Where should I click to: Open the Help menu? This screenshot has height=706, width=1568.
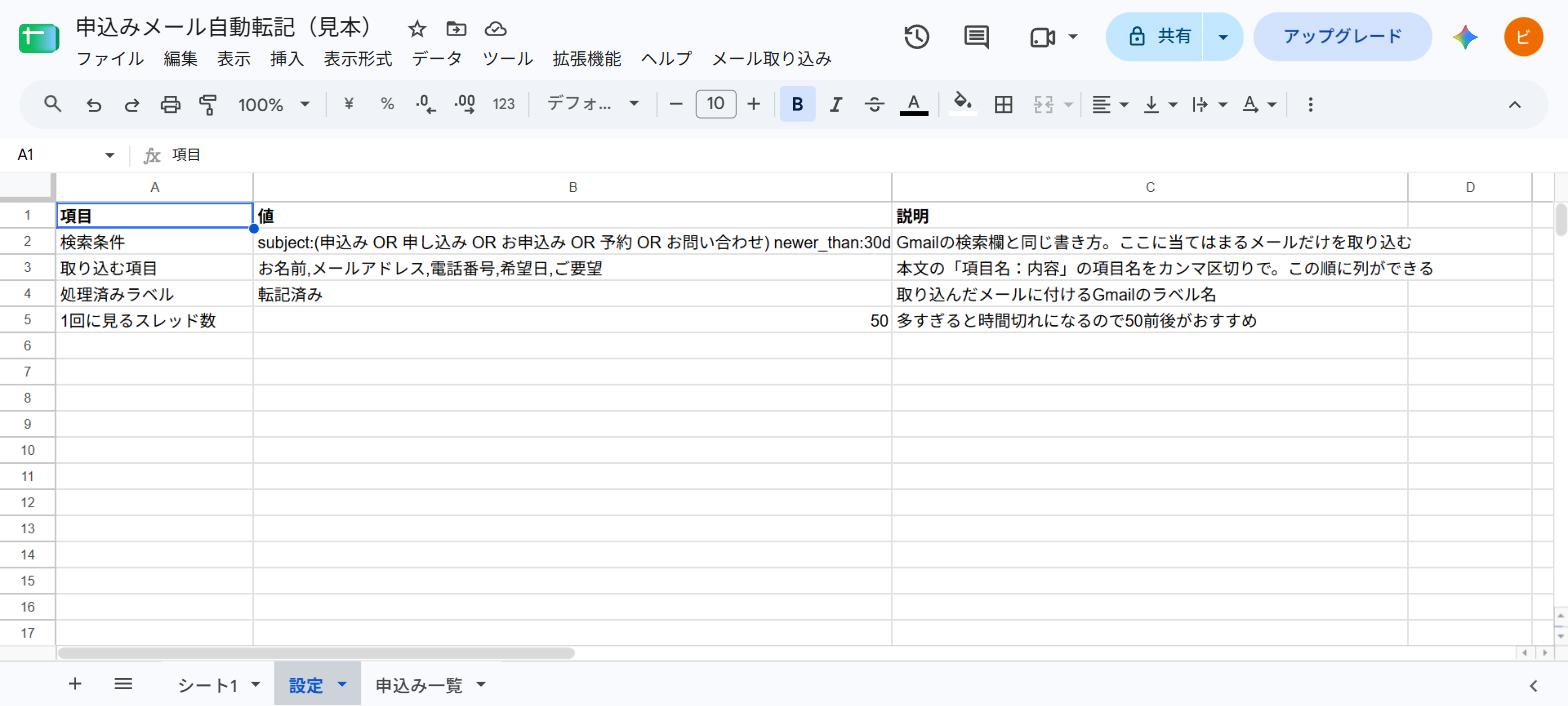pyautogui.click(x=666, y=59)
